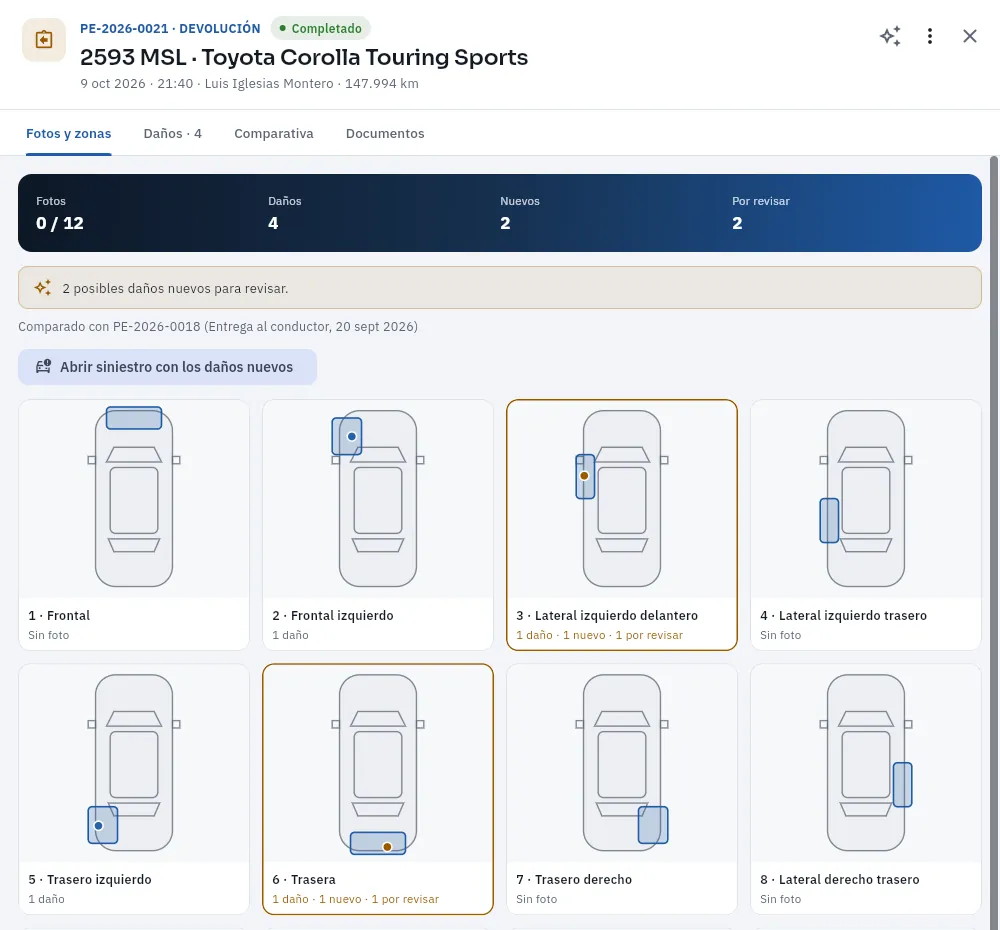Open the 2 · Frontal izquierdo zone card
The height and width of the screenshot is (930, 1000).
tap(378, 525)
